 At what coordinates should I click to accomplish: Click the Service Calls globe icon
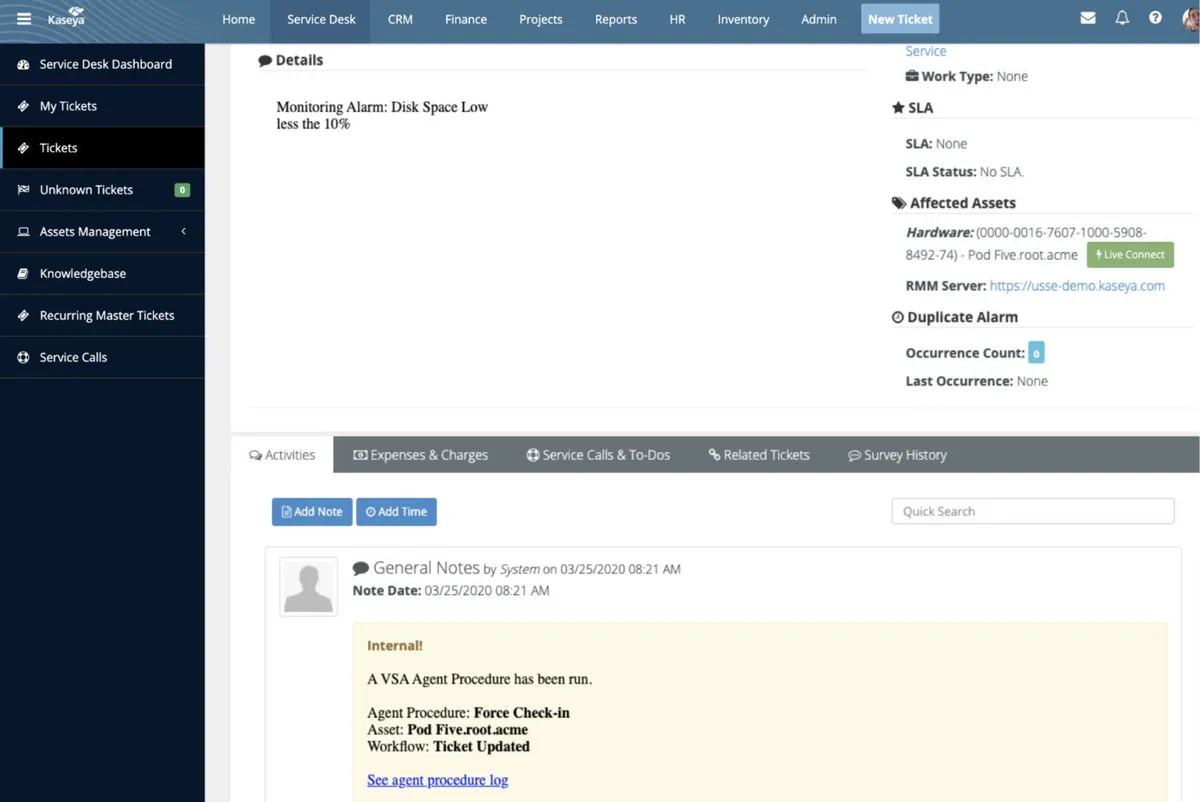(22, 357)
